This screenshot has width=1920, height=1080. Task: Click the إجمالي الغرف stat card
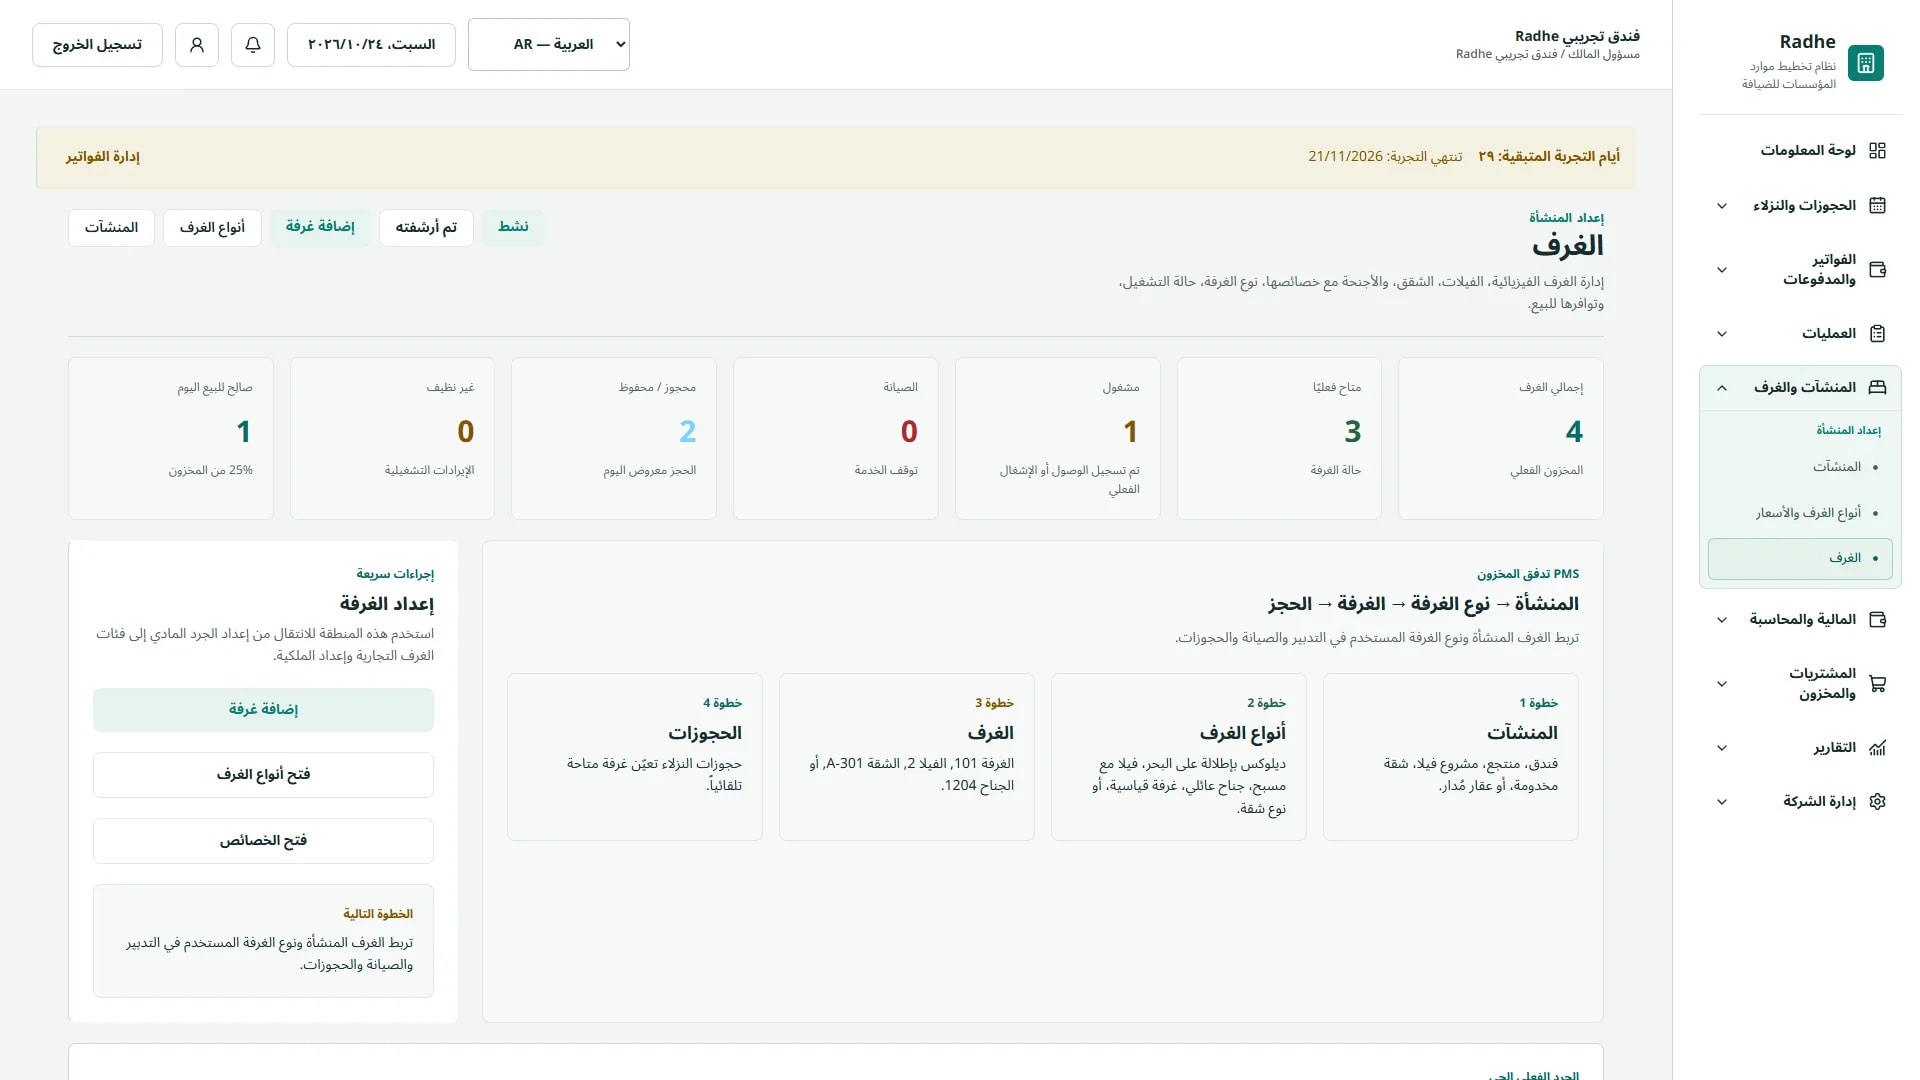[1501, 439]
